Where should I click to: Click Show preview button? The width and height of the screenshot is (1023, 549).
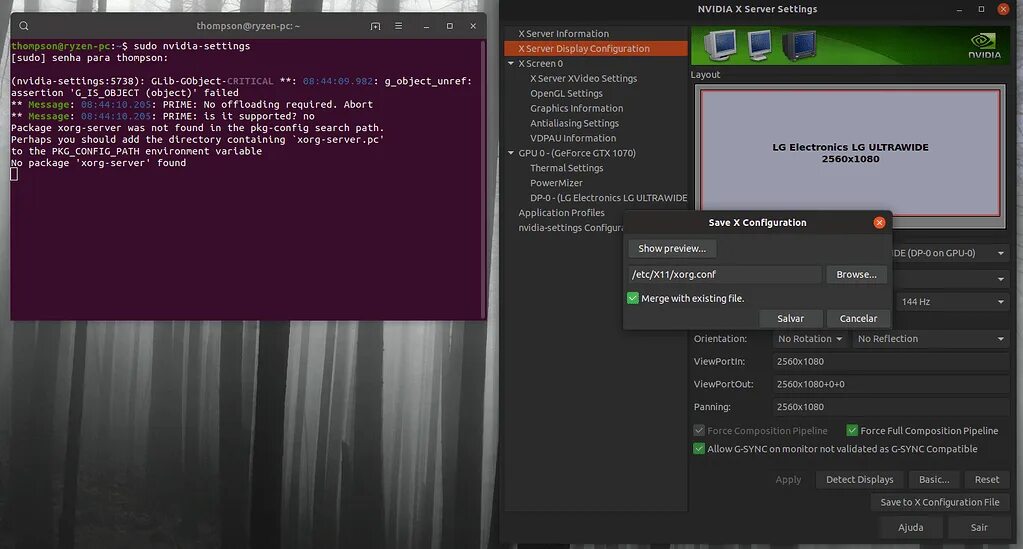click(672, 249)
